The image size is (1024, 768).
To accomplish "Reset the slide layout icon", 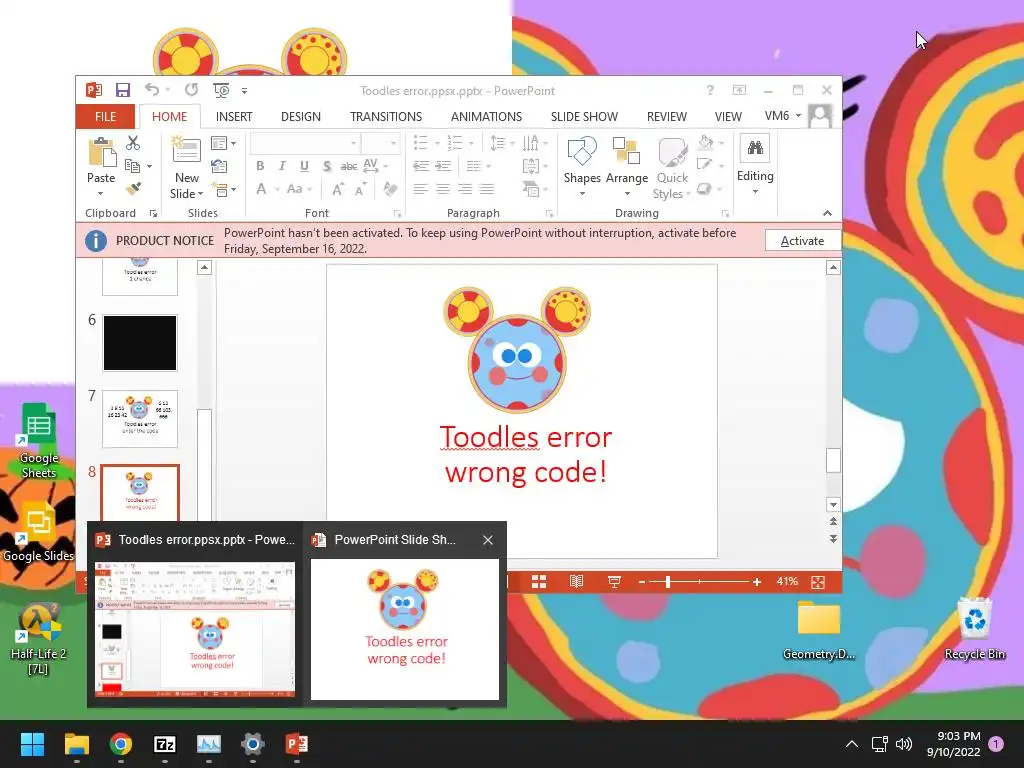I will 219,166.
